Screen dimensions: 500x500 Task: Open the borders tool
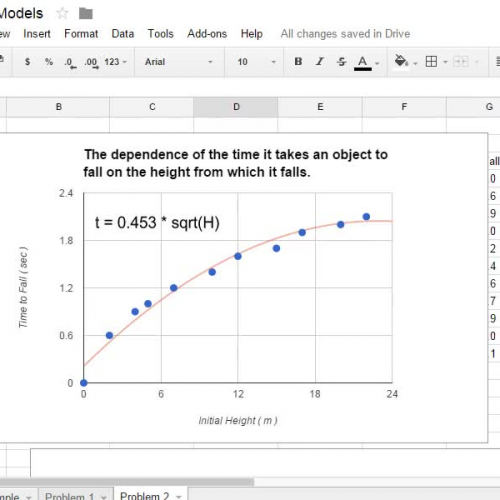click(x=431, y=62)
